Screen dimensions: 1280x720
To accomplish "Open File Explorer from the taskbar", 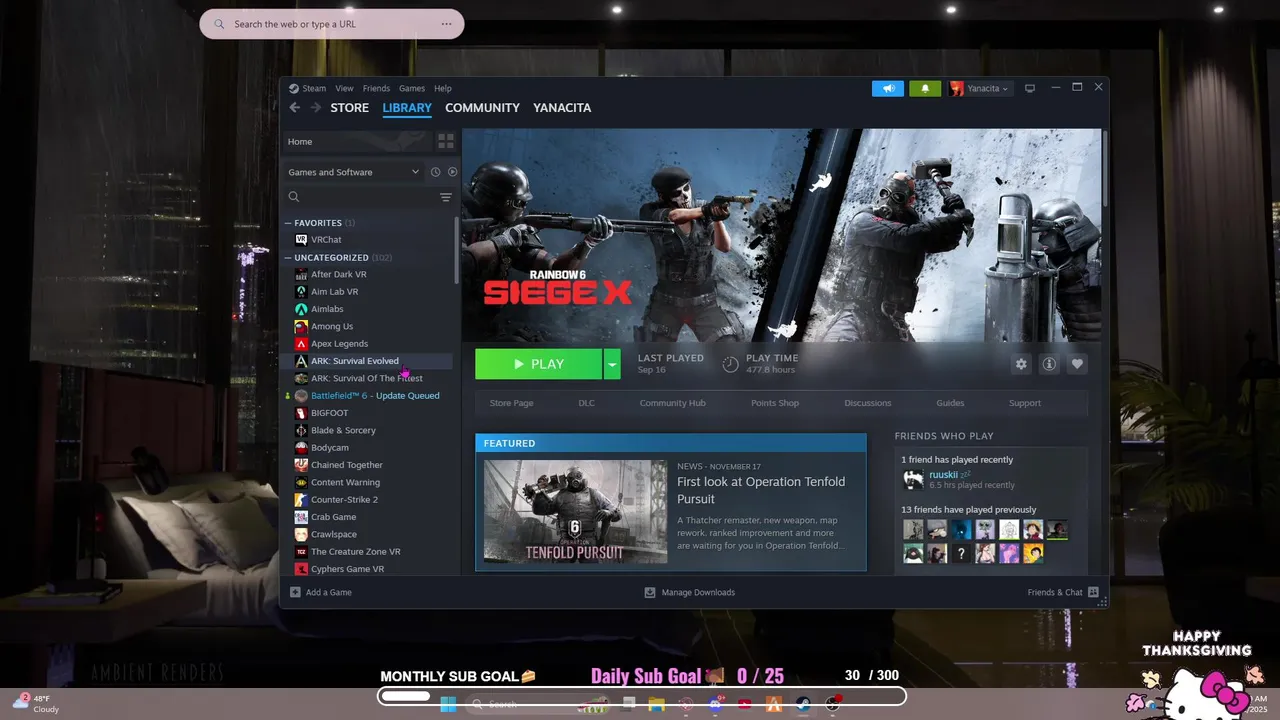I will pos(657,704).
